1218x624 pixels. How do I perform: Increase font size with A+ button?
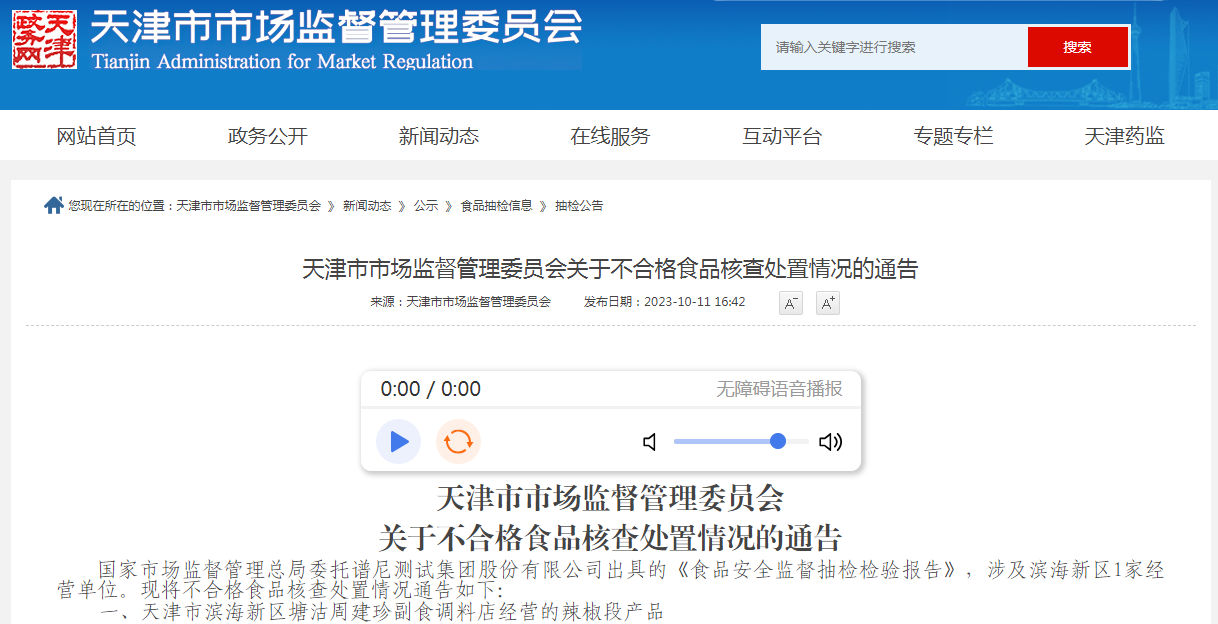(x=827, y=303)
